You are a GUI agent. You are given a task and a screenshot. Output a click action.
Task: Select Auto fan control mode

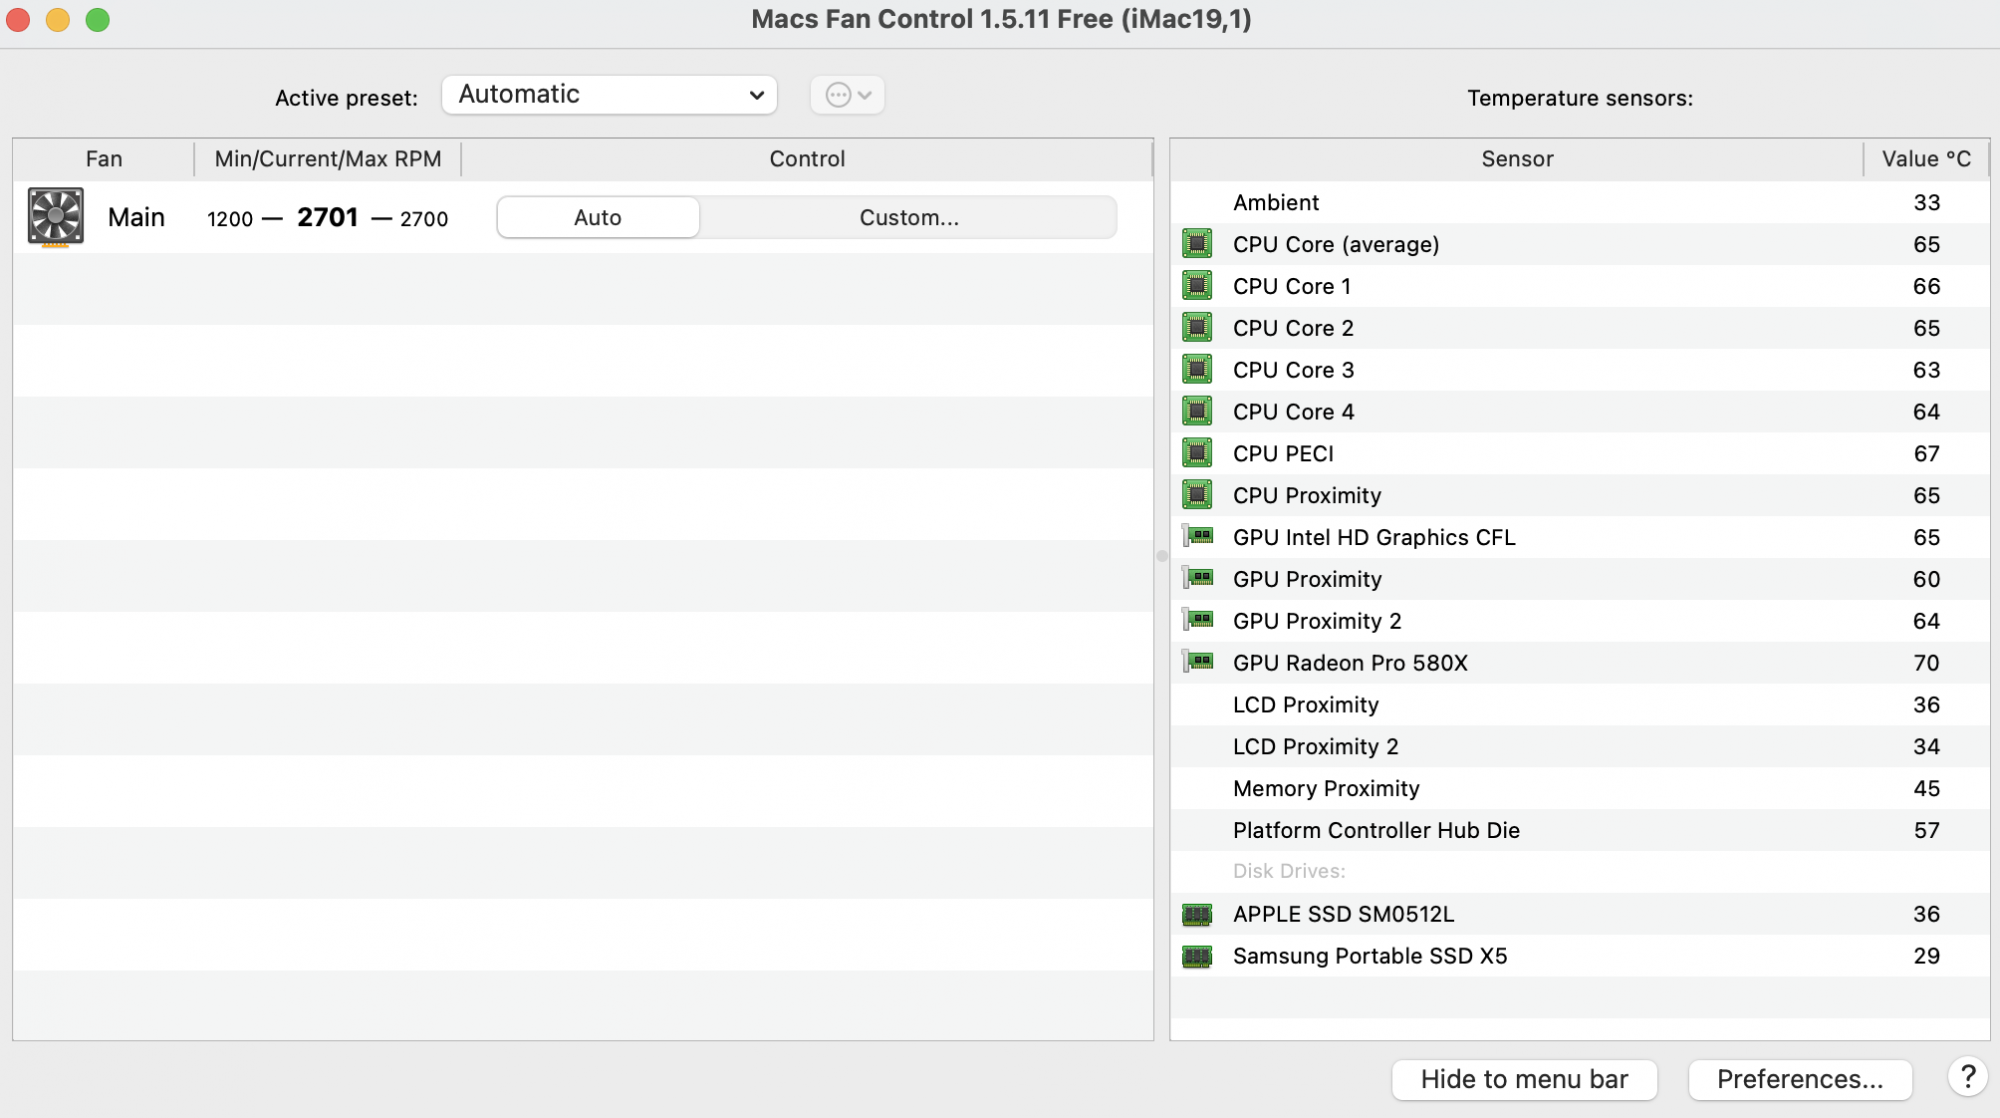point(598,217)
